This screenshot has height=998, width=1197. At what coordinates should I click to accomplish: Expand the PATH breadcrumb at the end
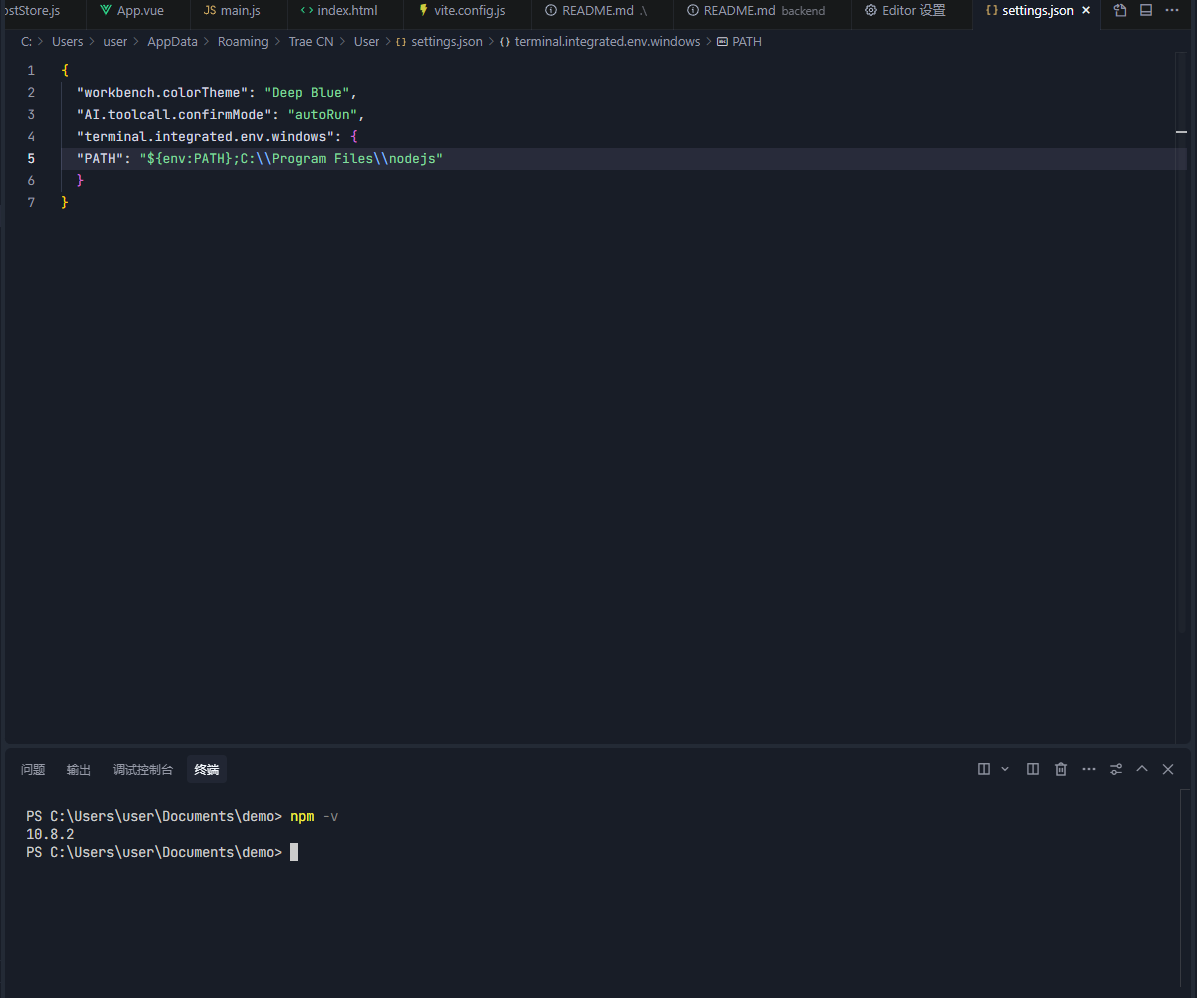tap(747, 42)
